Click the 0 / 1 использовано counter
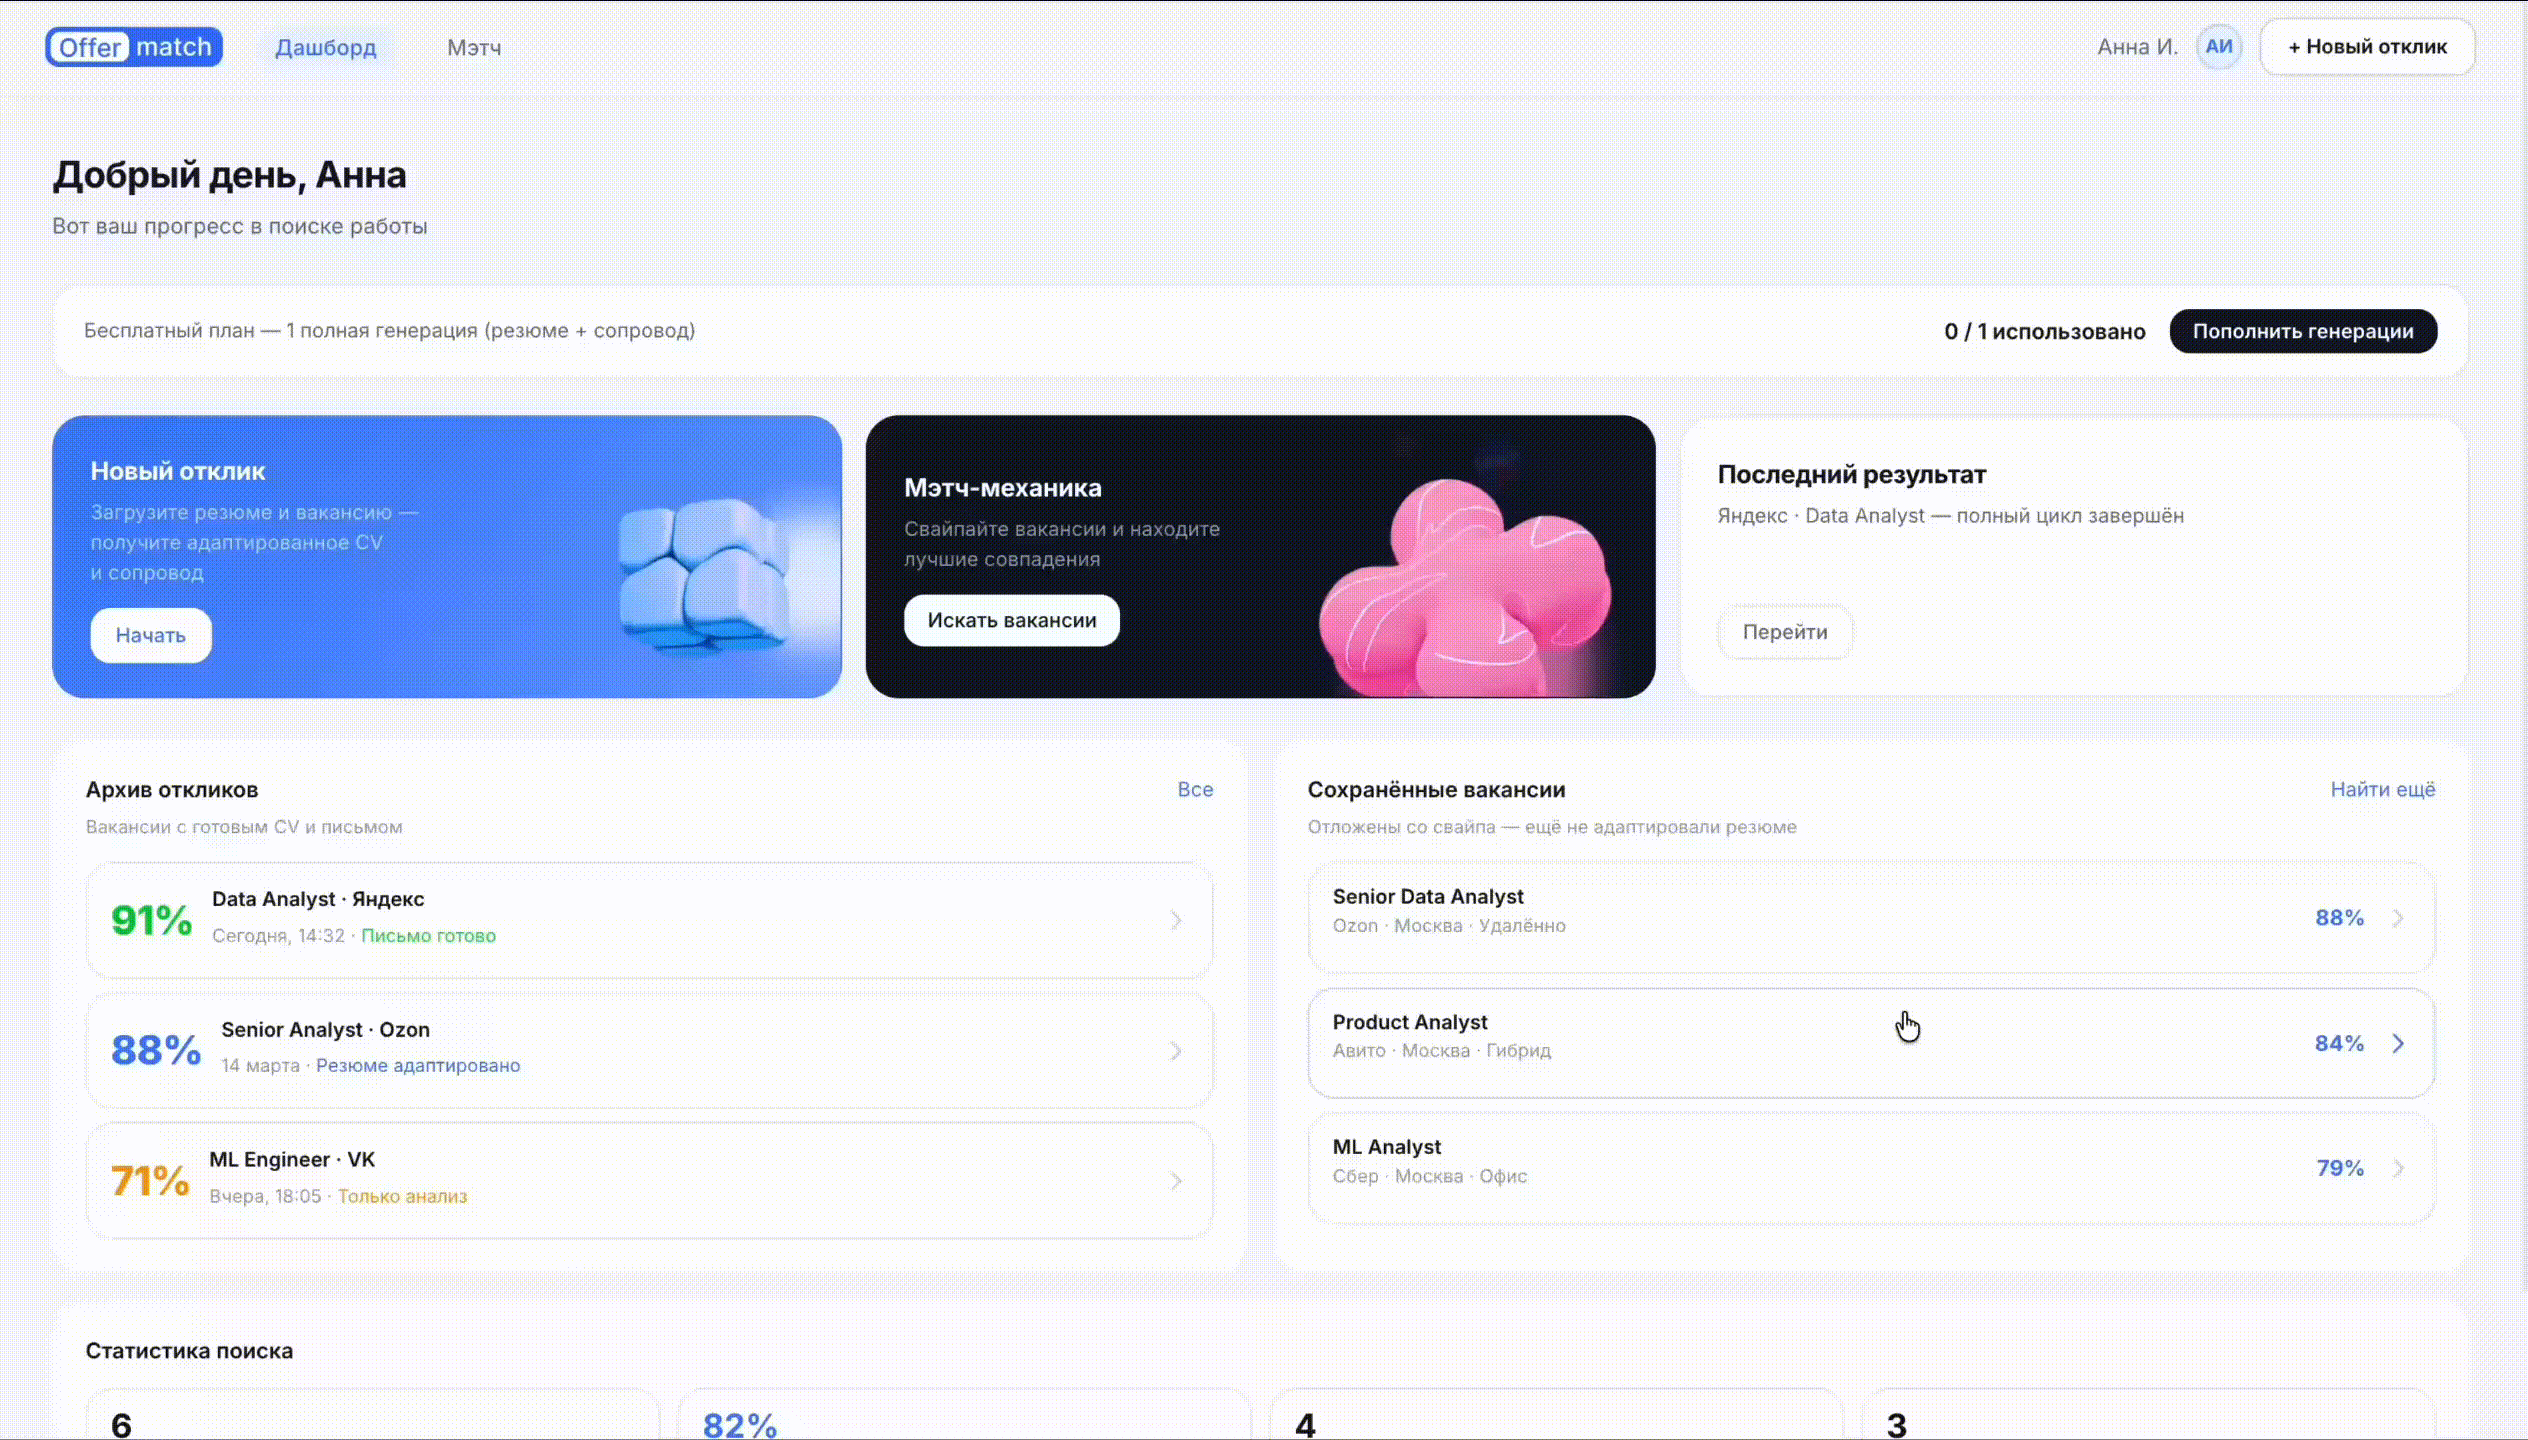 click(2045, 332)
